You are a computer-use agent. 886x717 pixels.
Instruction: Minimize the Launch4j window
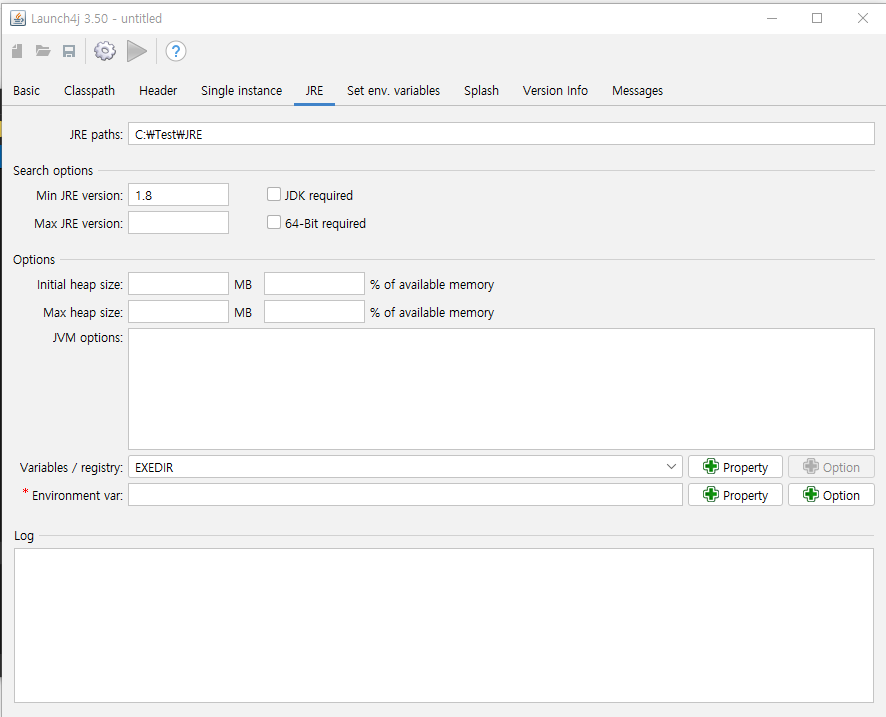point(772,18)
